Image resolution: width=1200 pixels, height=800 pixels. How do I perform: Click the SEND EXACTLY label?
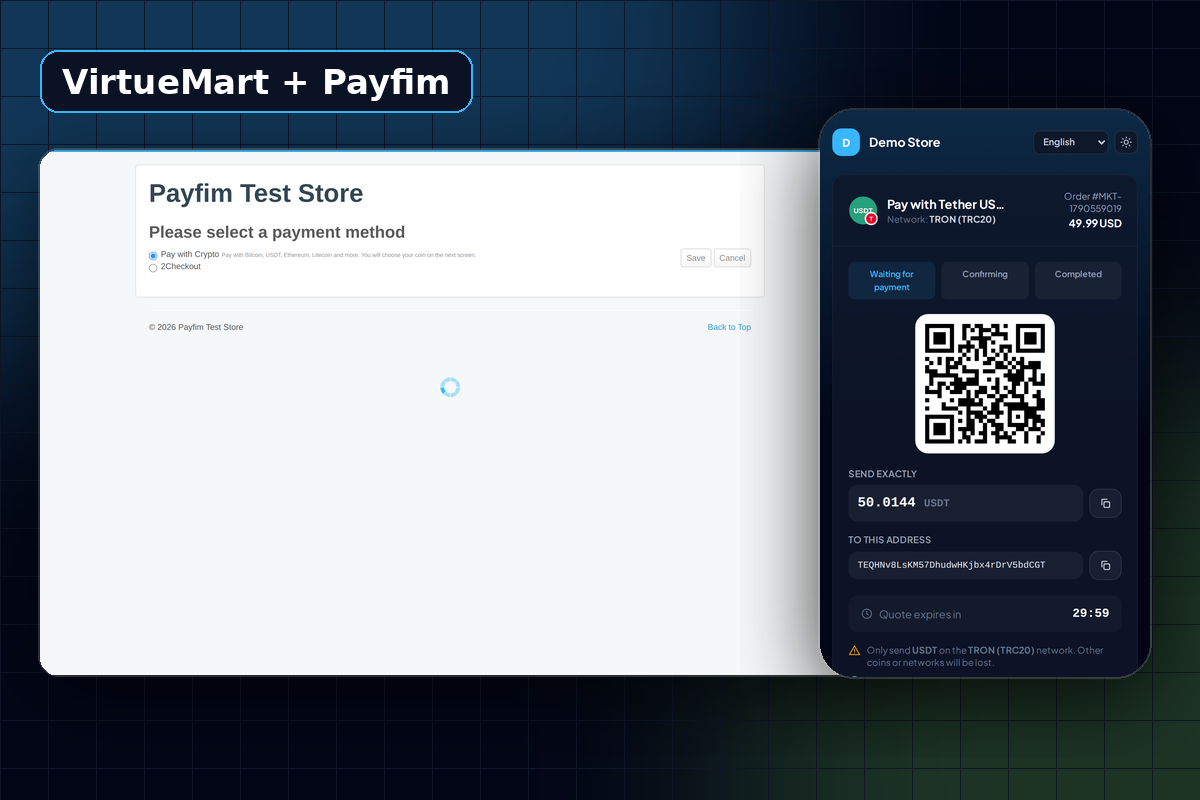click(883, 474)
